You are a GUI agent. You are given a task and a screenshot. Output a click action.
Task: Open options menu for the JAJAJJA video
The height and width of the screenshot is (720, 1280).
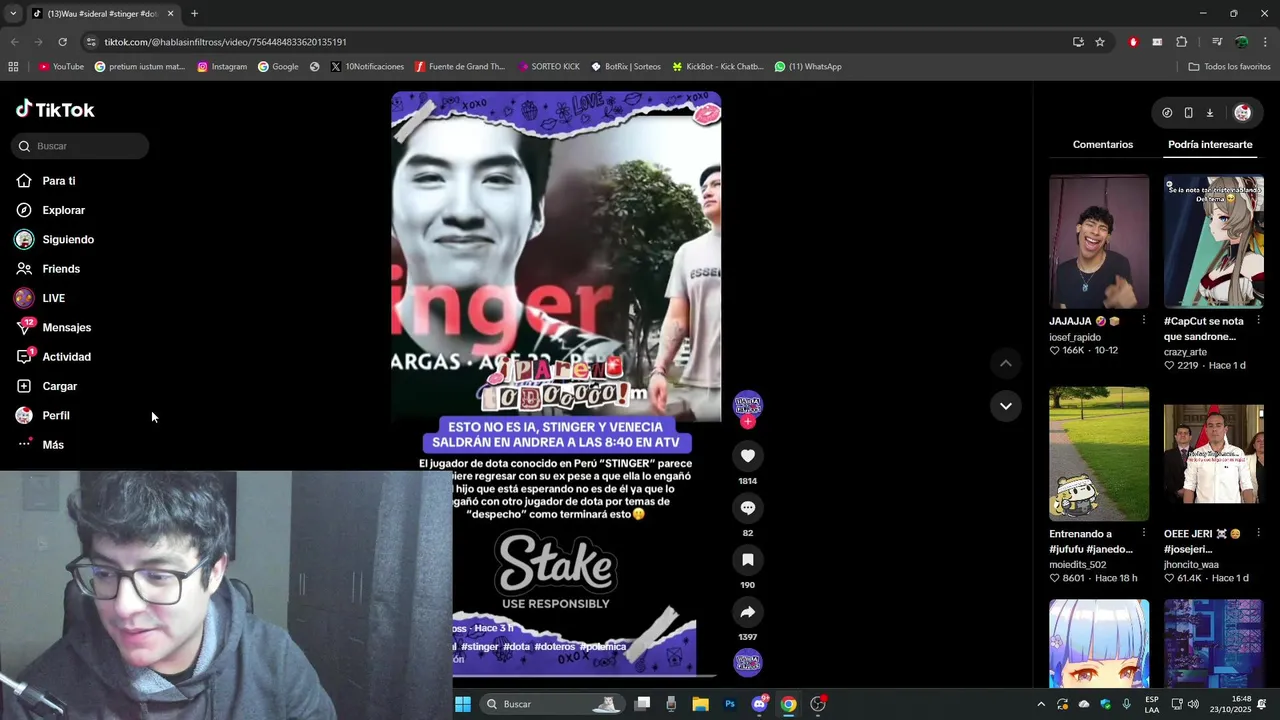[x=1143, y=321]
